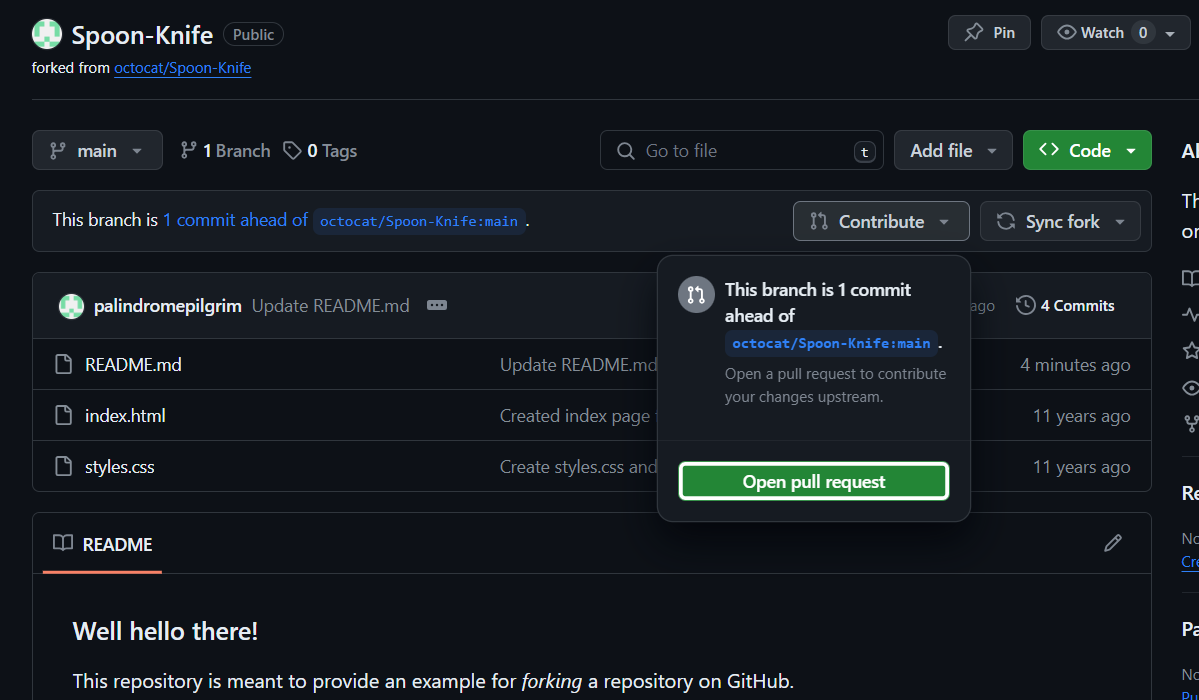Expand the Watch options dropdown arrow
This screenshot has width=1199, height=700.
pyautogui.click(x=1170, y=33)
